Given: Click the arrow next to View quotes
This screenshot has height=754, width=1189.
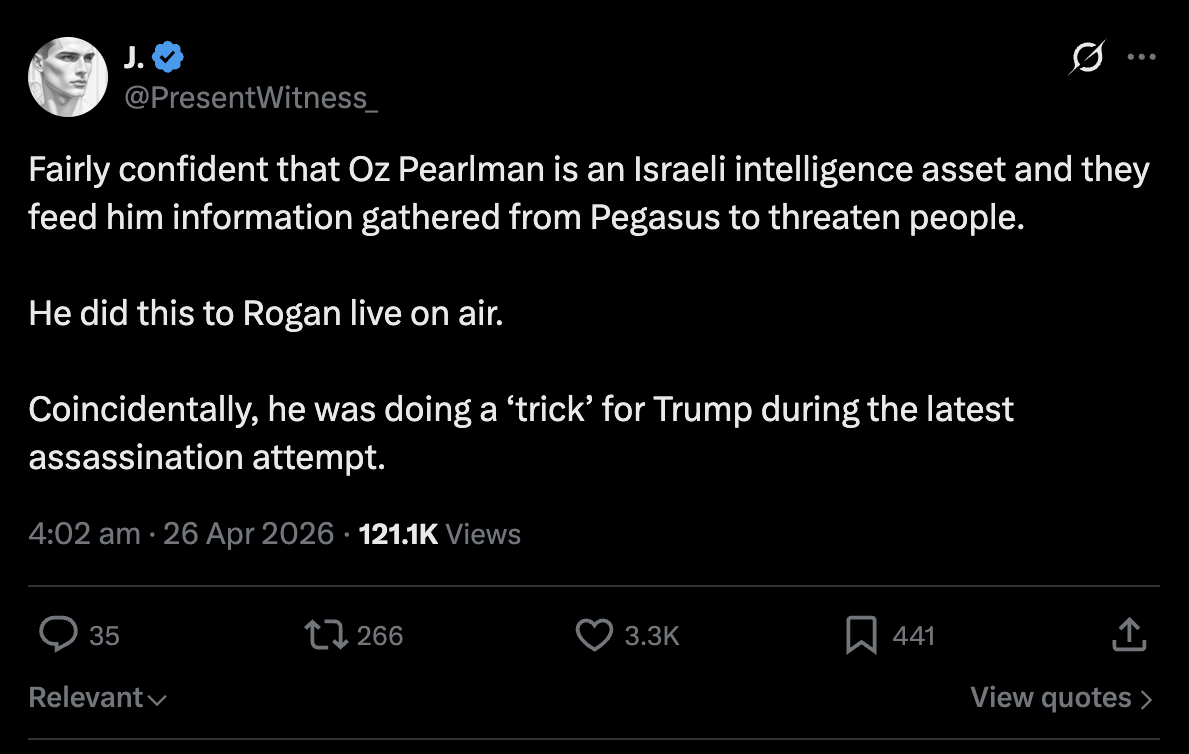Looking at the screenshot, I should pos(1146,699).
